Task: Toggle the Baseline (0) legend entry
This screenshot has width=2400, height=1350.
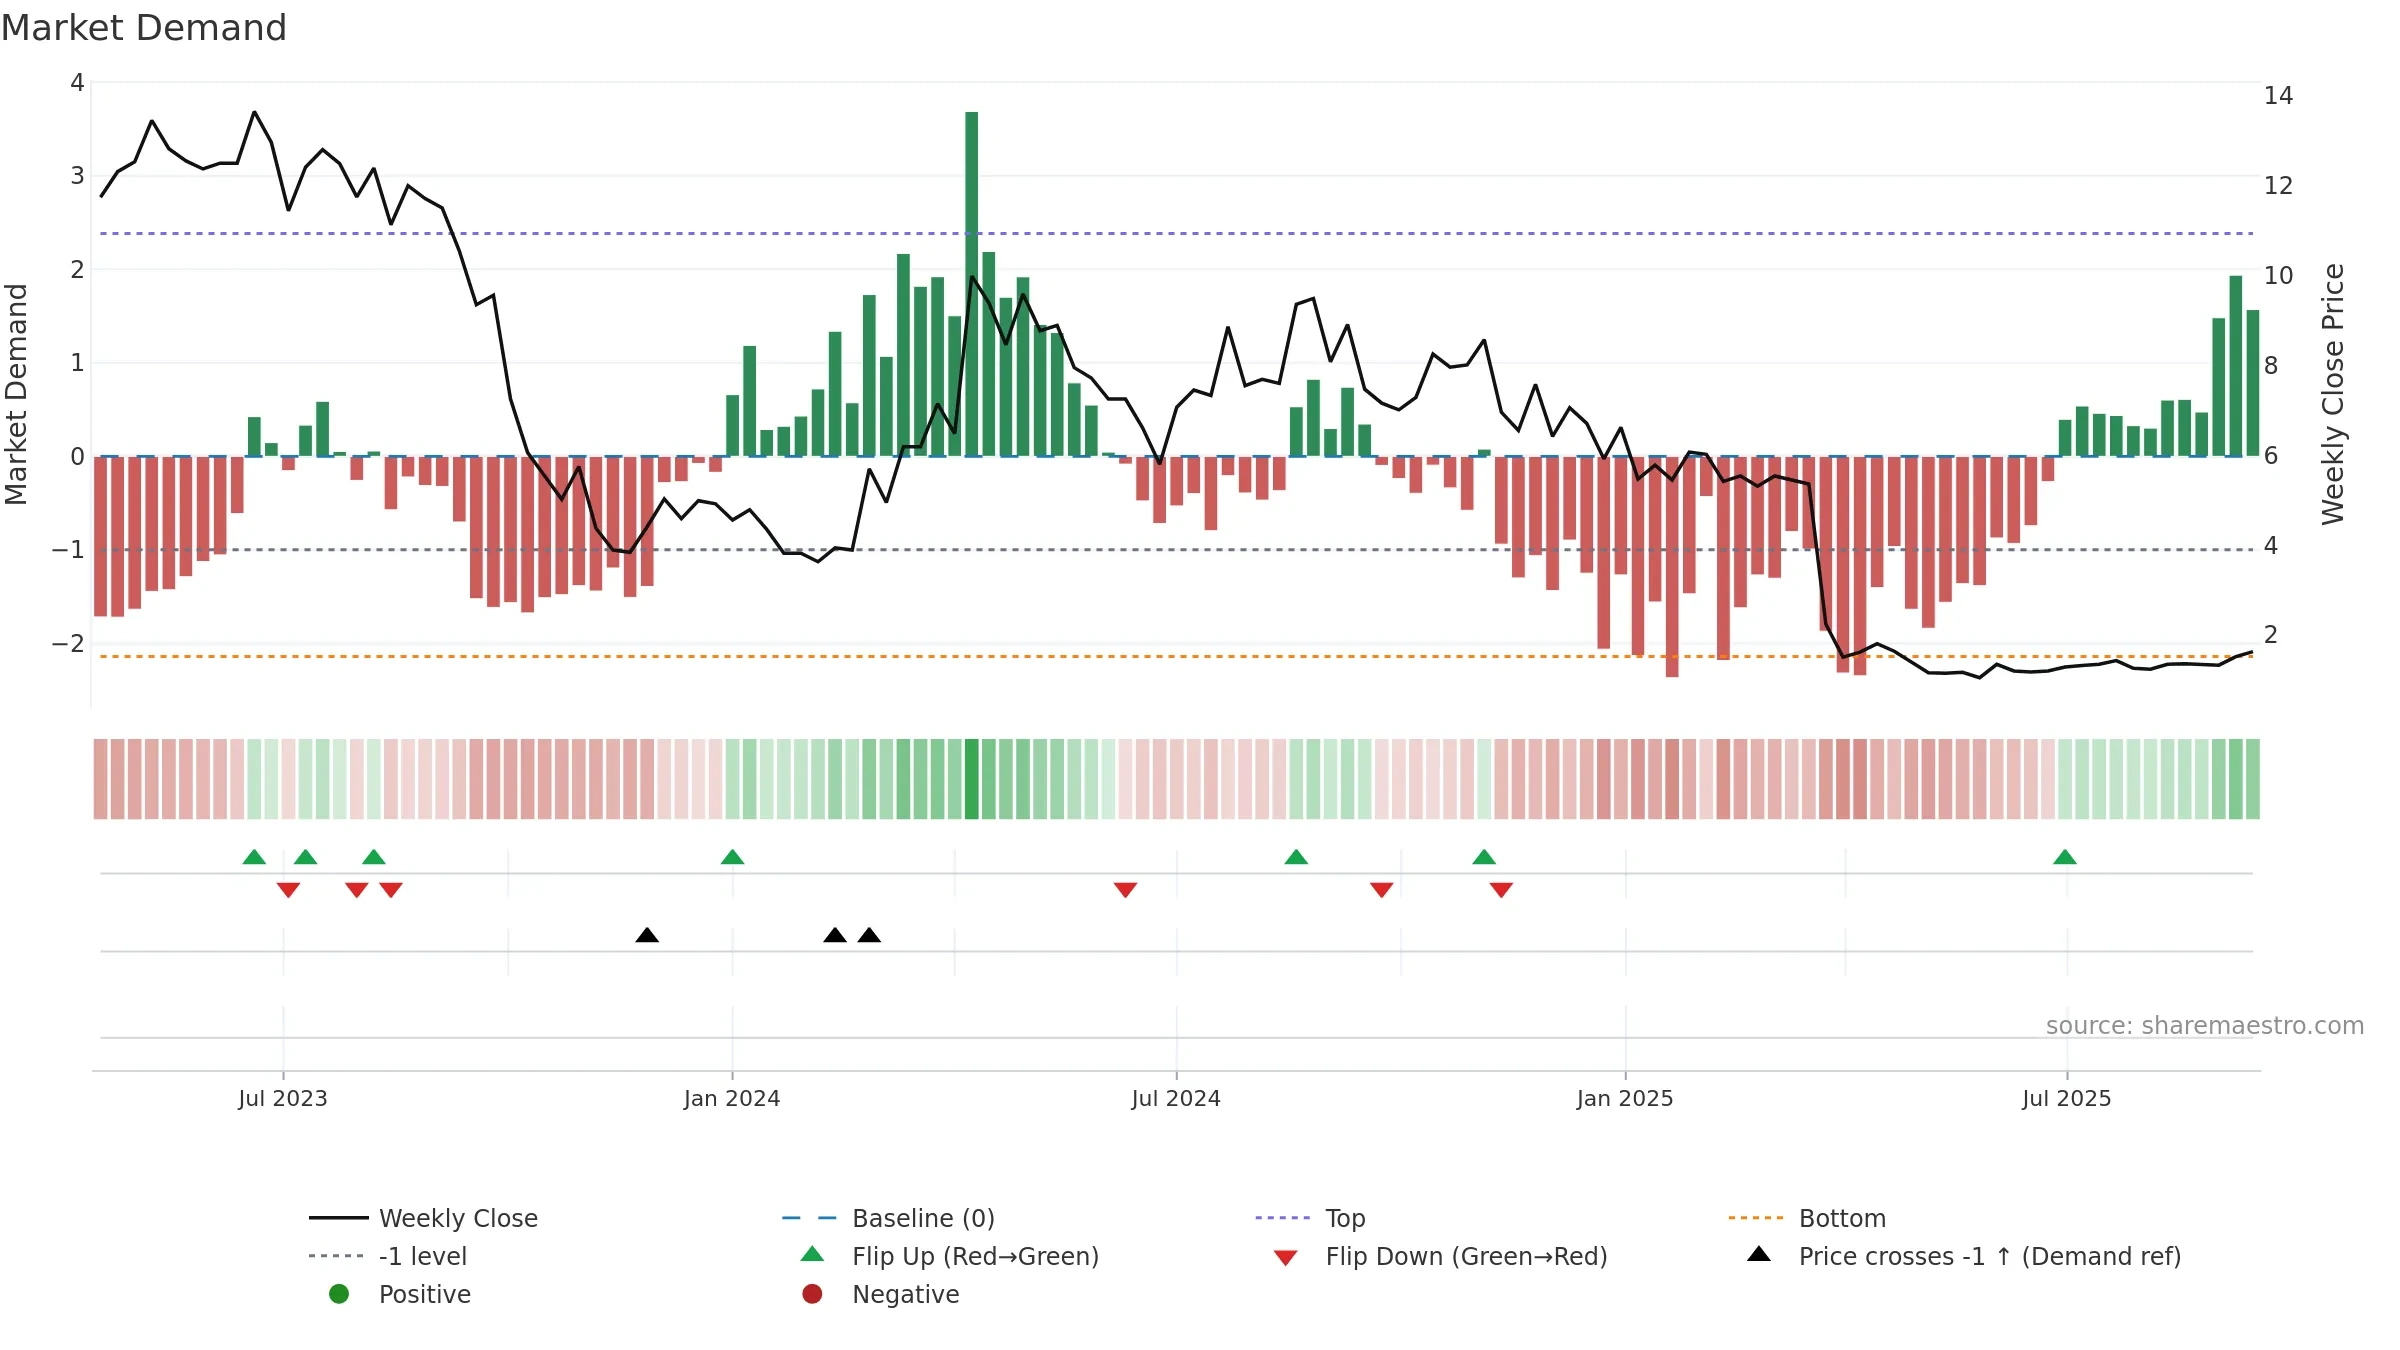Action: tap(888, 1218)
